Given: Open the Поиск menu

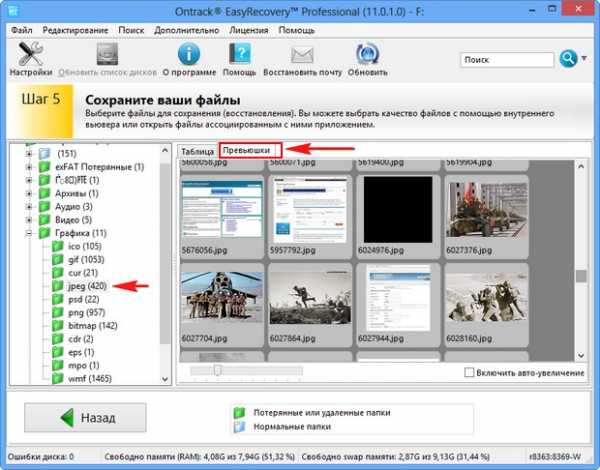Looking at the screenshot, I should tap(131, 30).
